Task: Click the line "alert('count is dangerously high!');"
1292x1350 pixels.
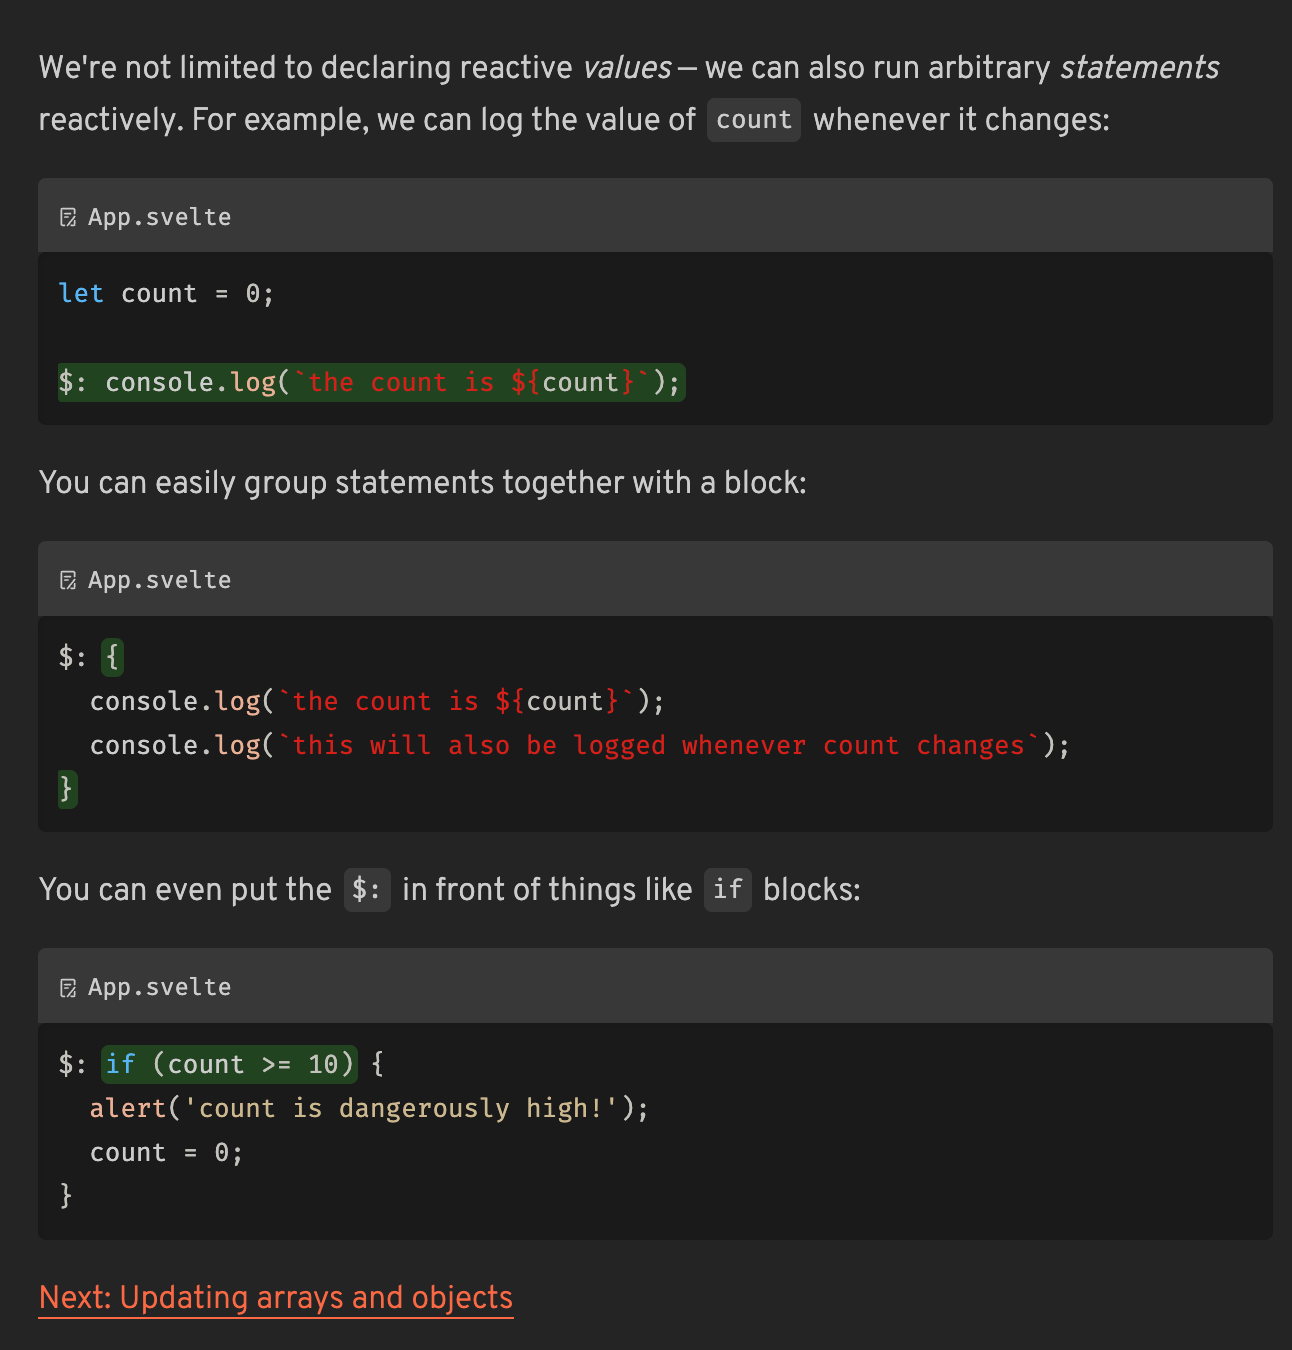Action: coord(369,1108)
